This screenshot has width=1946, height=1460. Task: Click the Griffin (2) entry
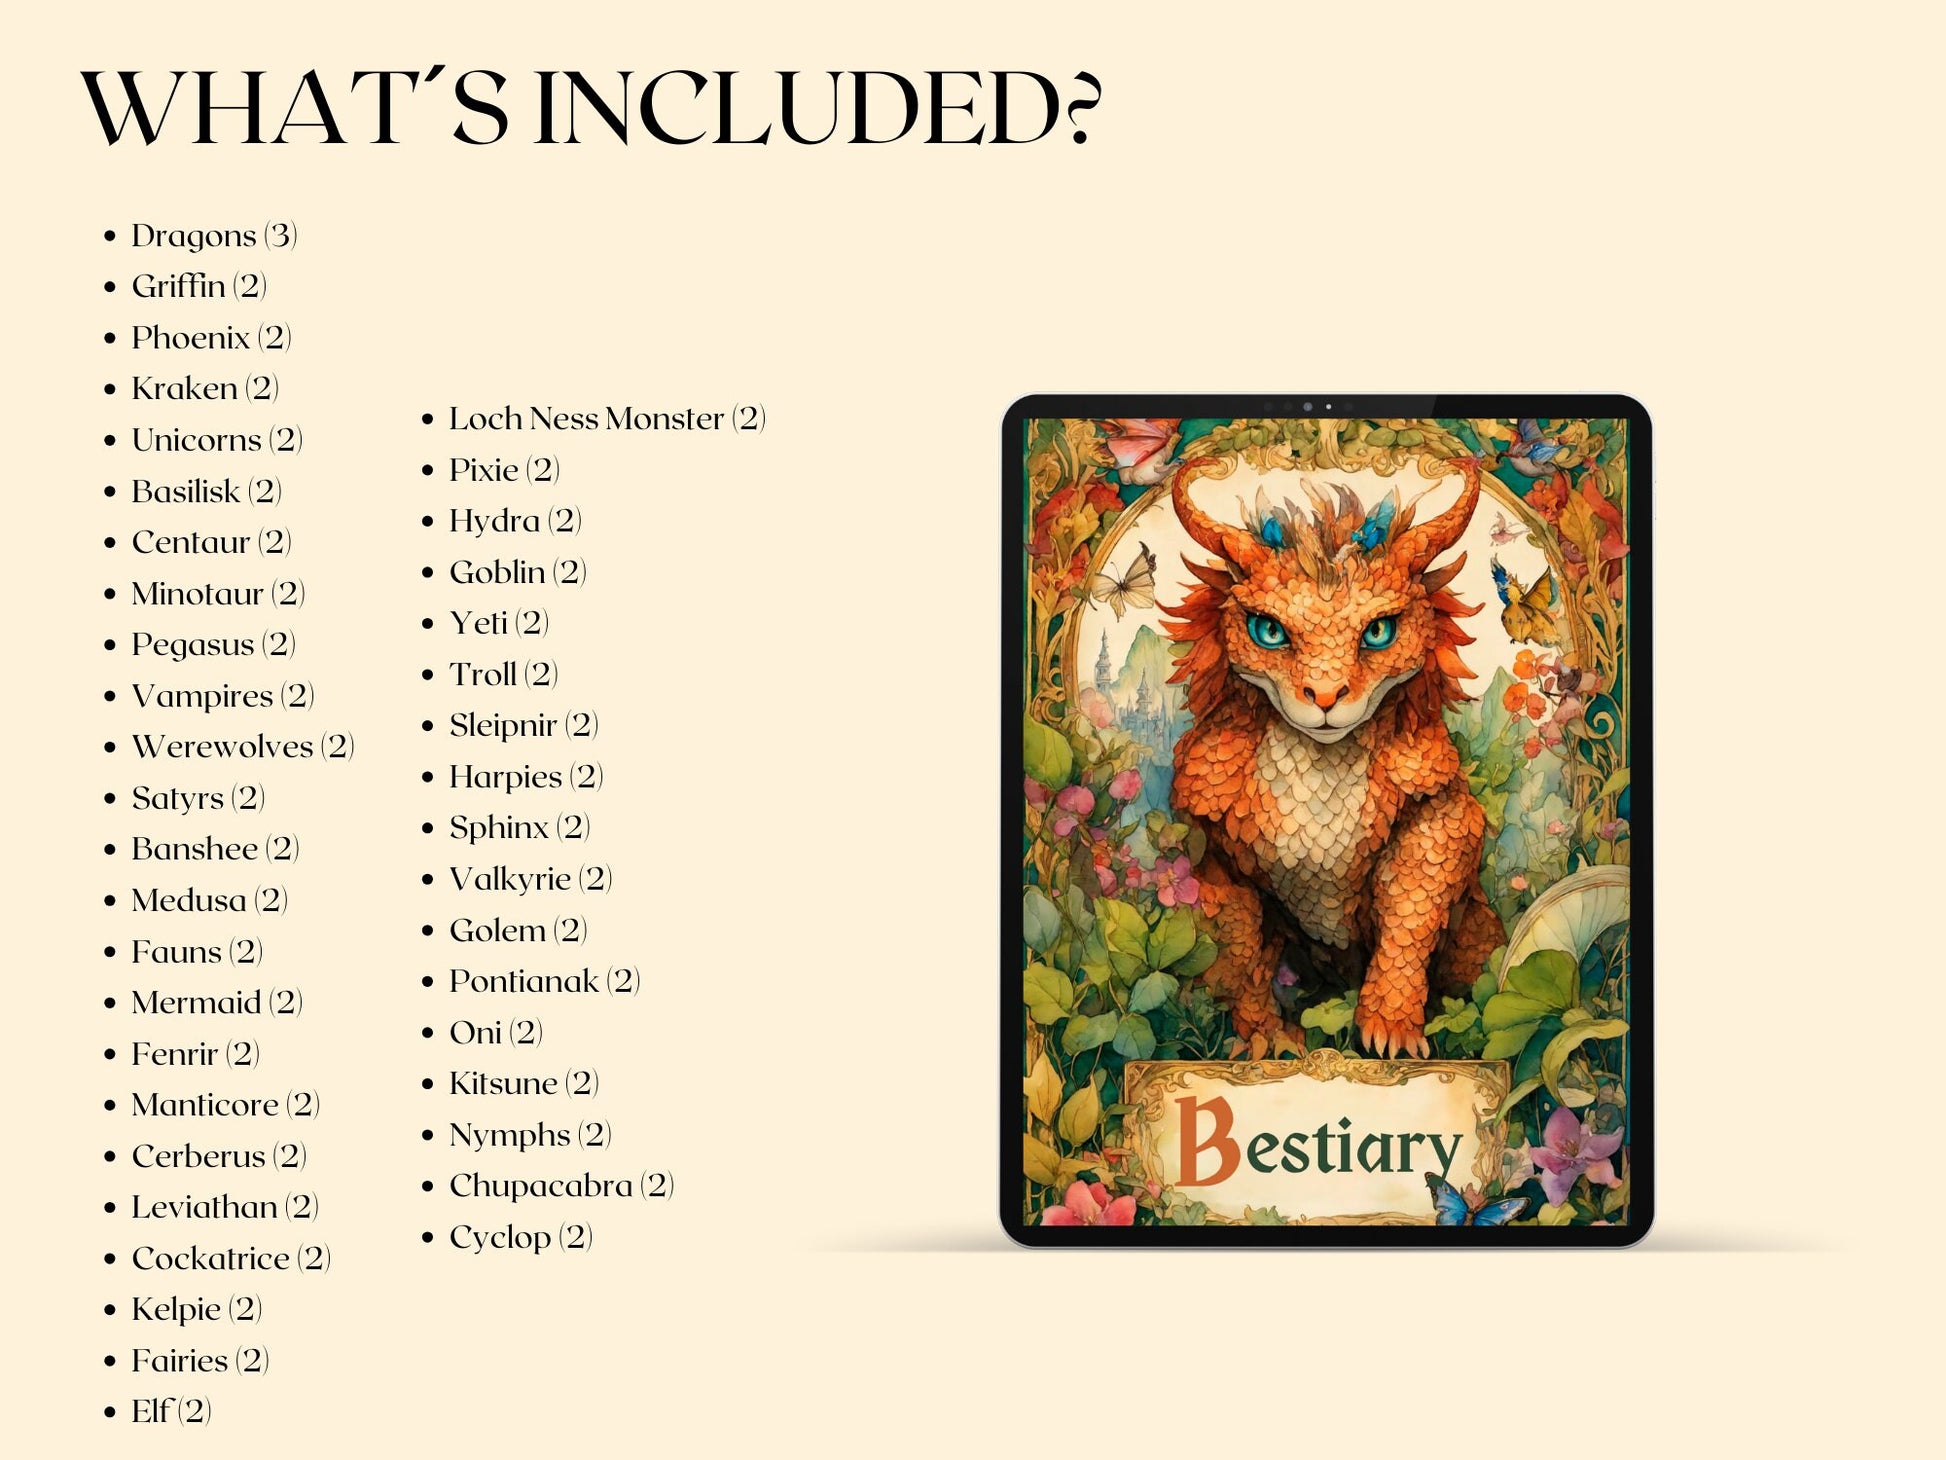click(199, 287)
